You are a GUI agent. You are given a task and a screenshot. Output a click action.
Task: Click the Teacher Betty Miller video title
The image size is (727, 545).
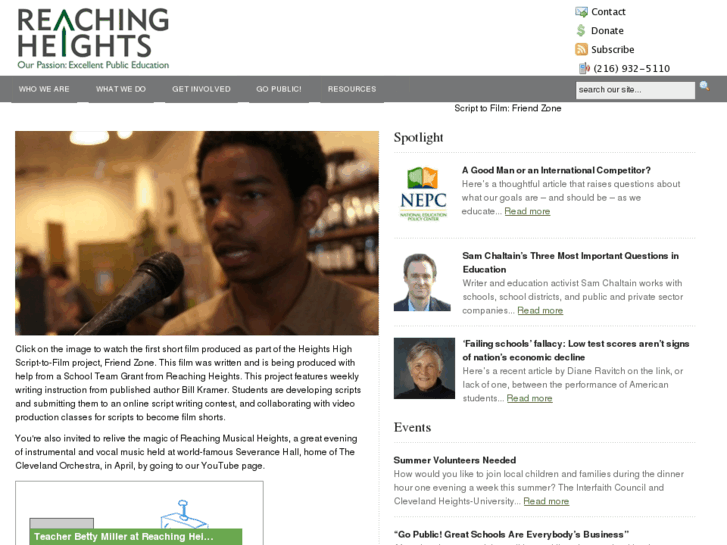(x=123, y=537)
